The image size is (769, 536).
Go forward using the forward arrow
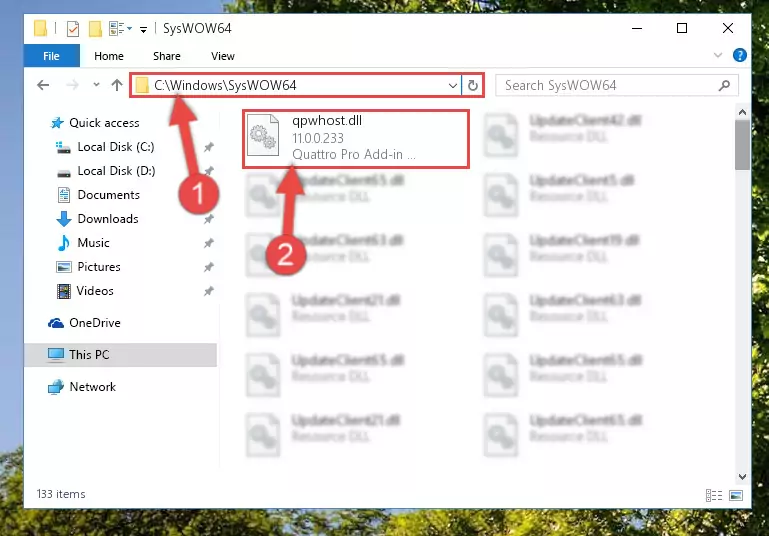tap(72, 85)
